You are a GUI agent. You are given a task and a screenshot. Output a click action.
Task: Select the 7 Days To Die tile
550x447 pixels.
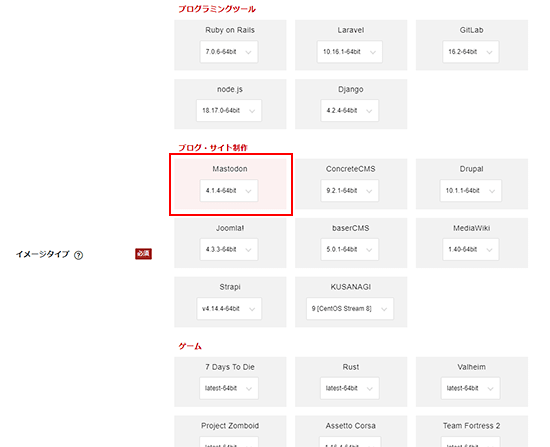coord(230,382)
